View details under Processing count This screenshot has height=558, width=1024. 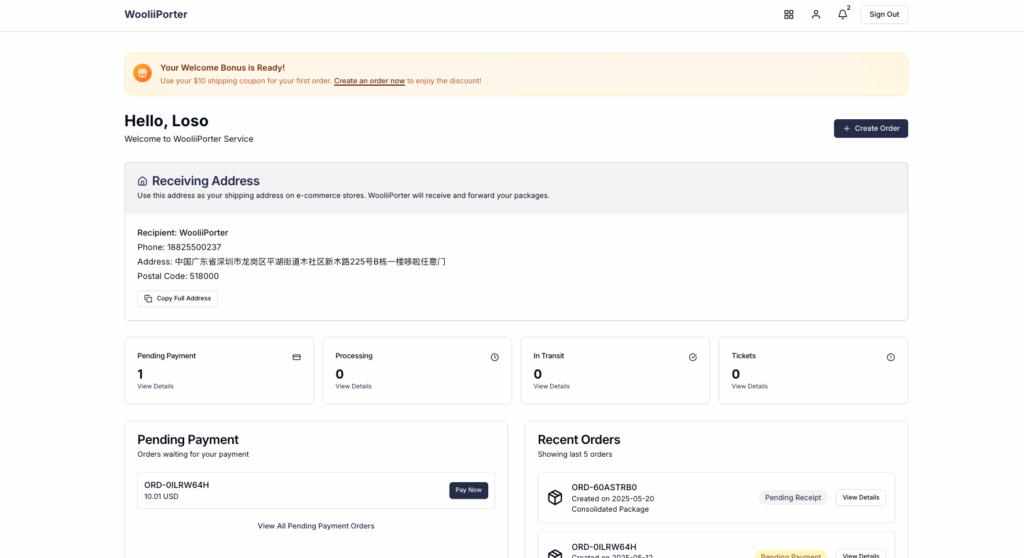click(x=353, y=386)
